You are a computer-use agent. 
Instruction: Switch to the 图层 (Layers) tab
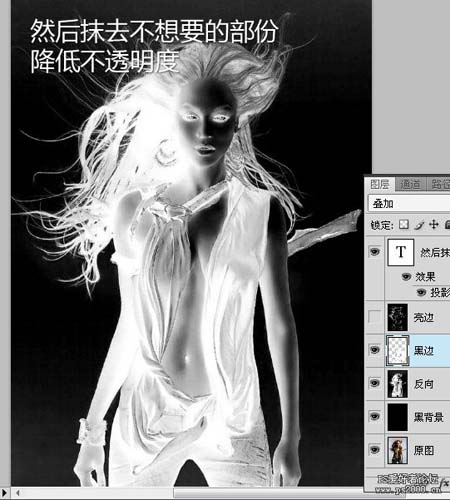(x=380, y=184)
